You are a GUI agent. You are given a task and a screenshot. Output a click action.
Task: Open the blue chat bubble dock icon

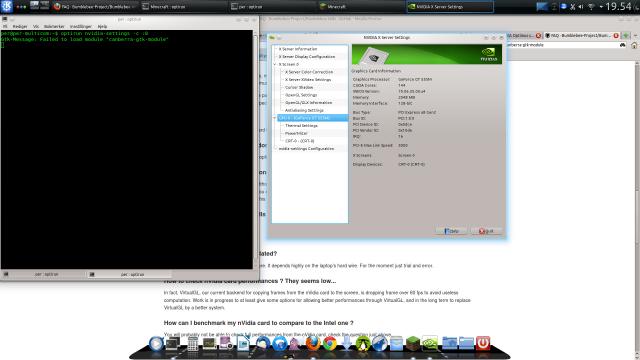280,344
